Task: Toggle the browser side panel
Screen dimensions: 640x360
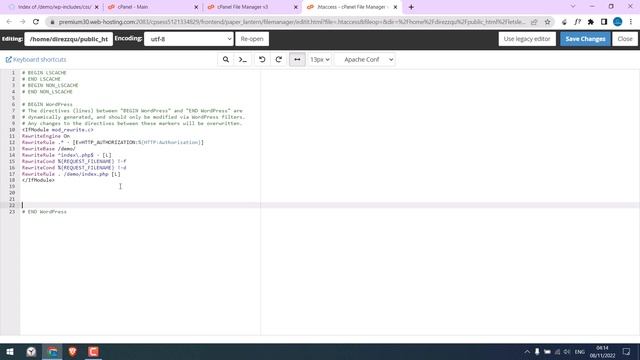Action: [604, 22]
